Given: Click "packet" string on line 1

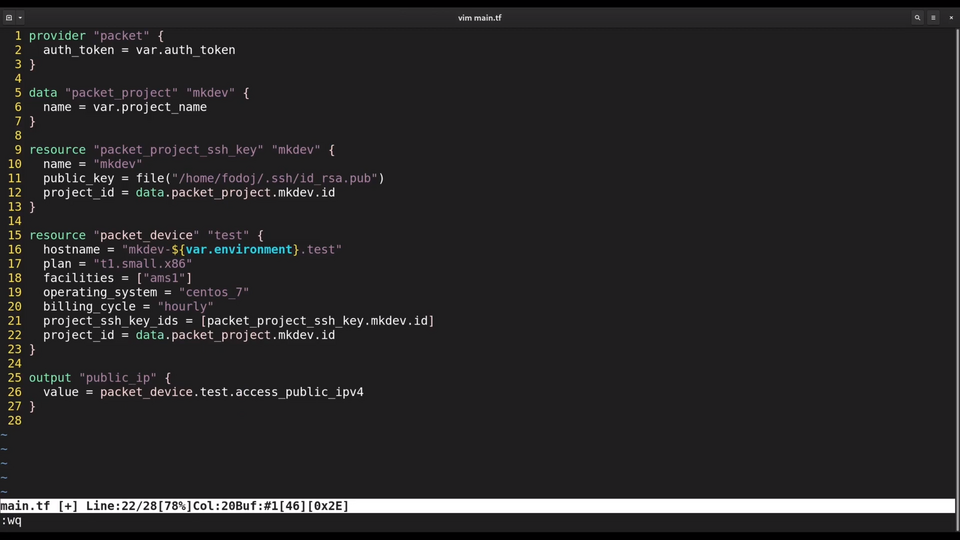Looking at the screenshot, I should point(121,36).
